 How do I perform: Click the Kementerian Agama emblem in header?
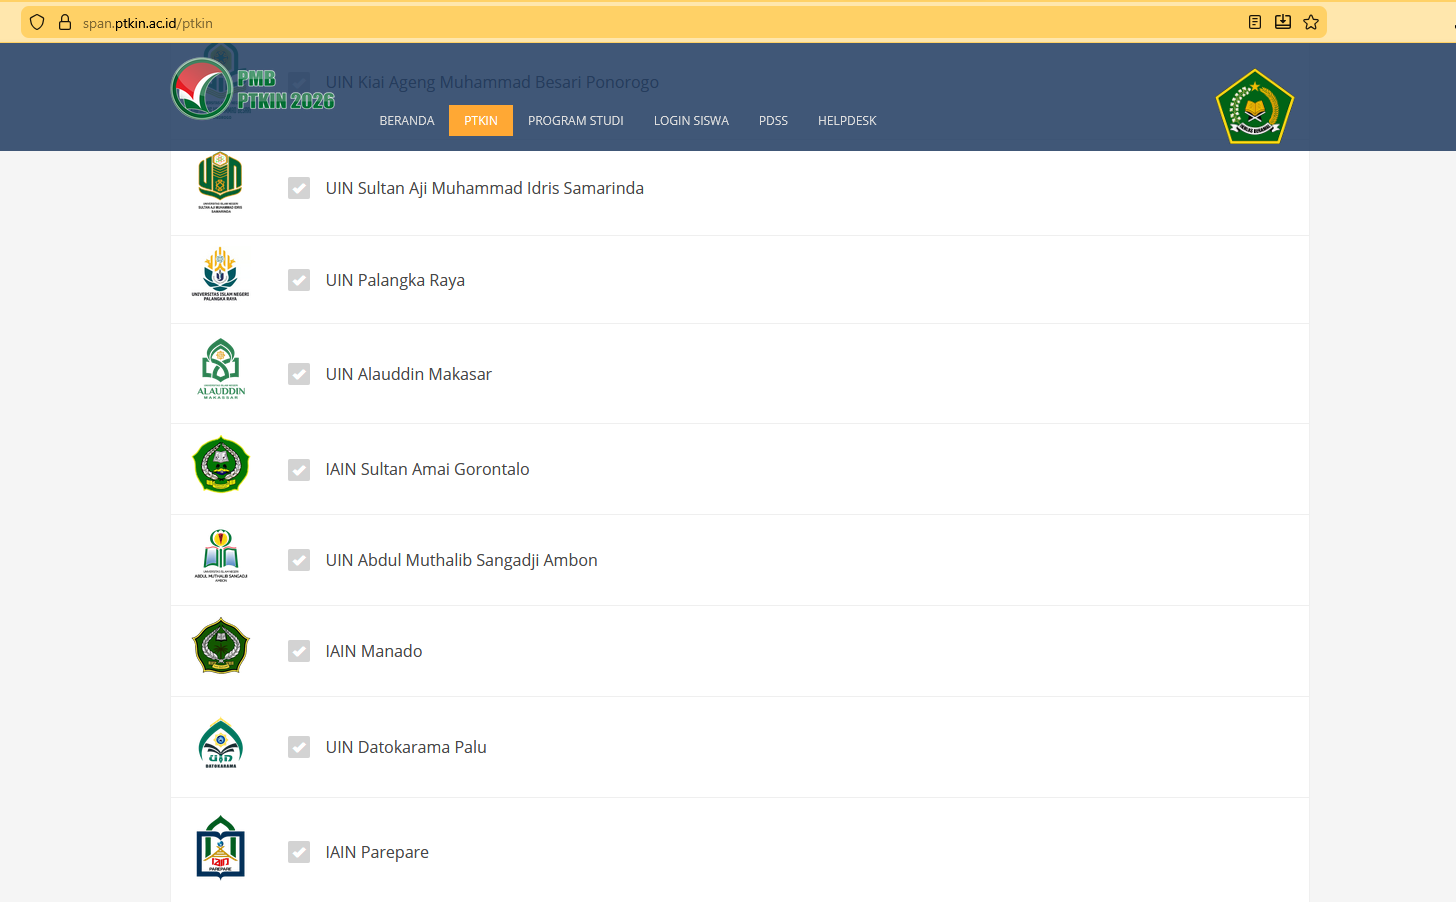1254,107
